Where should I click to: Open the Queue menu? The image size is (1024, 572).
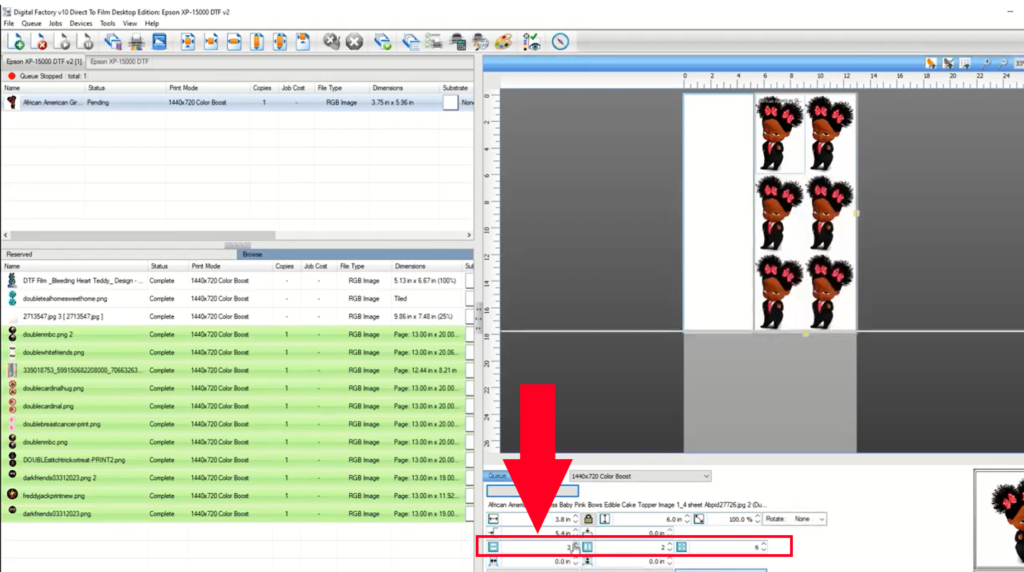point(31,24)
